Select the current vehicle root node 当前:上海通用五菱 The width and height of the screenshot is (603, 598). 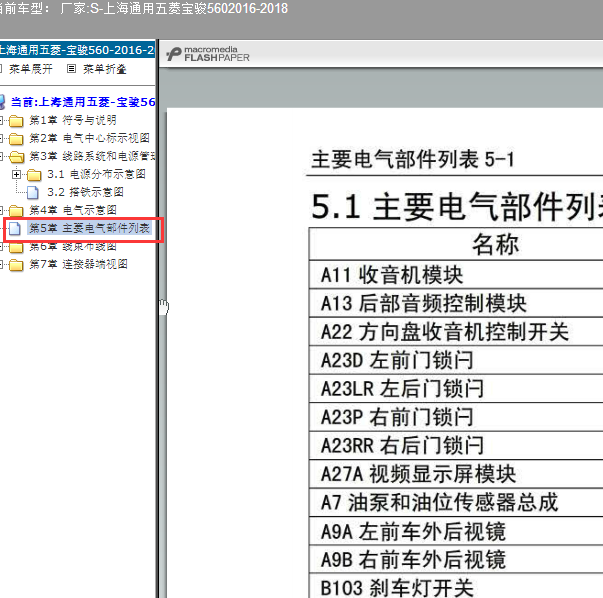82,102
